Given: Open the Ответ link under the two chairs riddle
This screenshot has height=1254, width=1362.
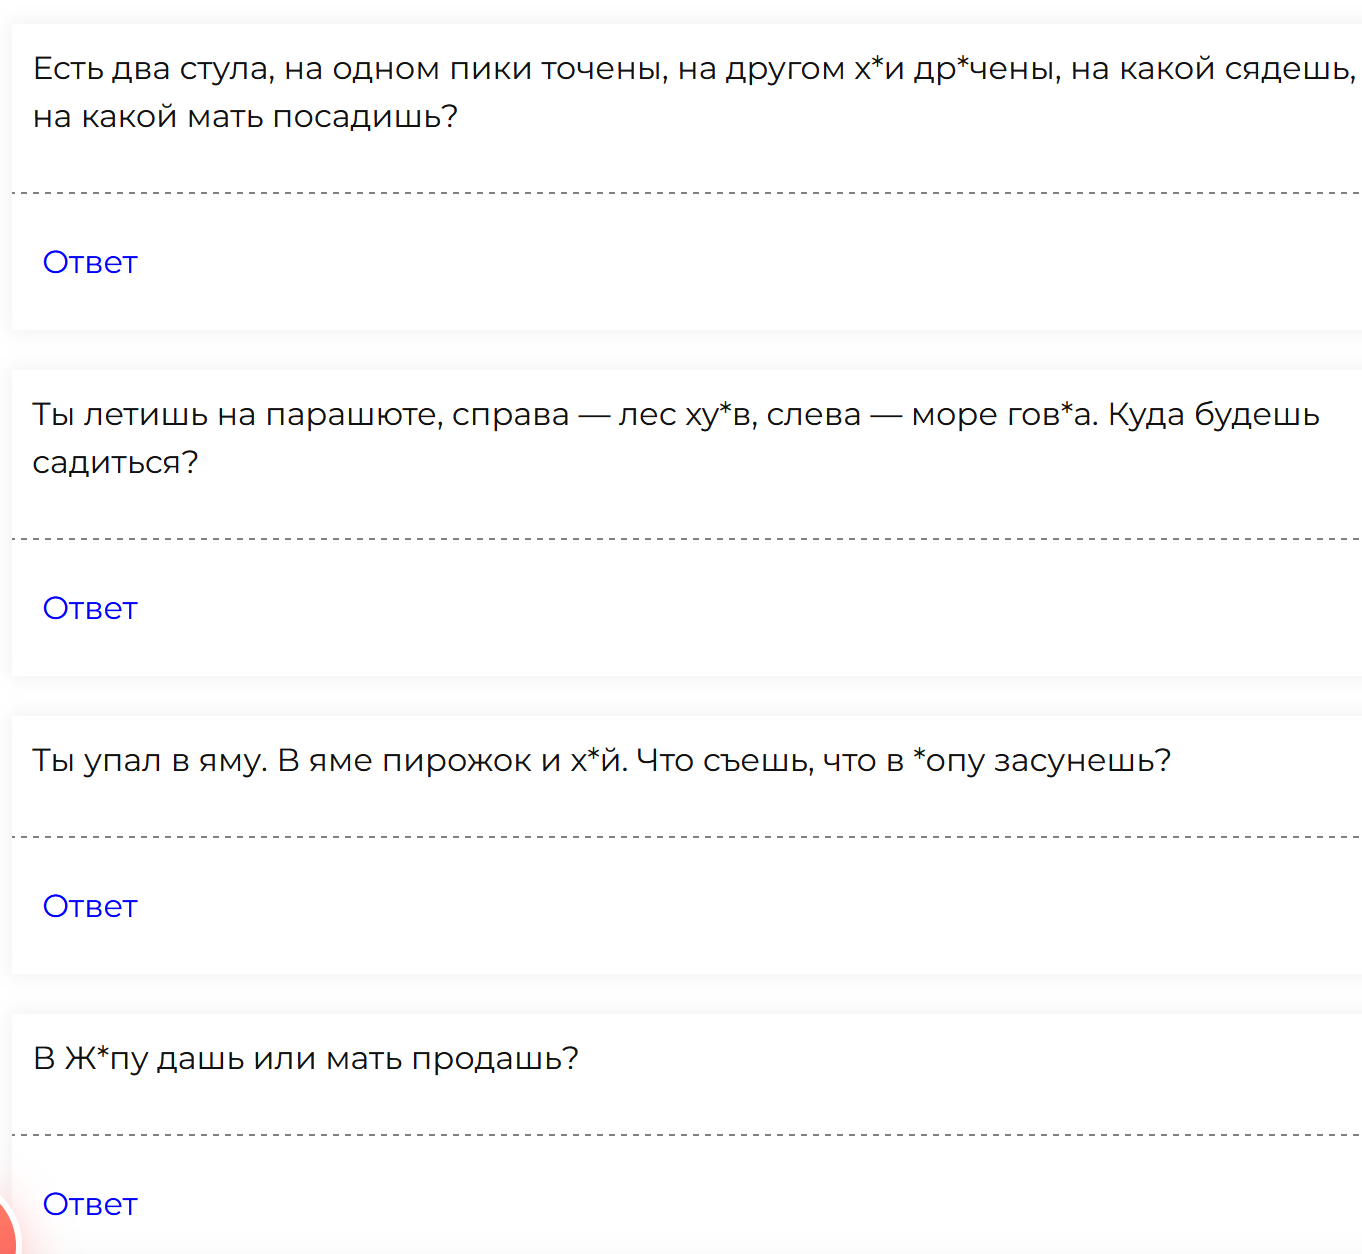Looking at the screenshot, I should (90, 262).
